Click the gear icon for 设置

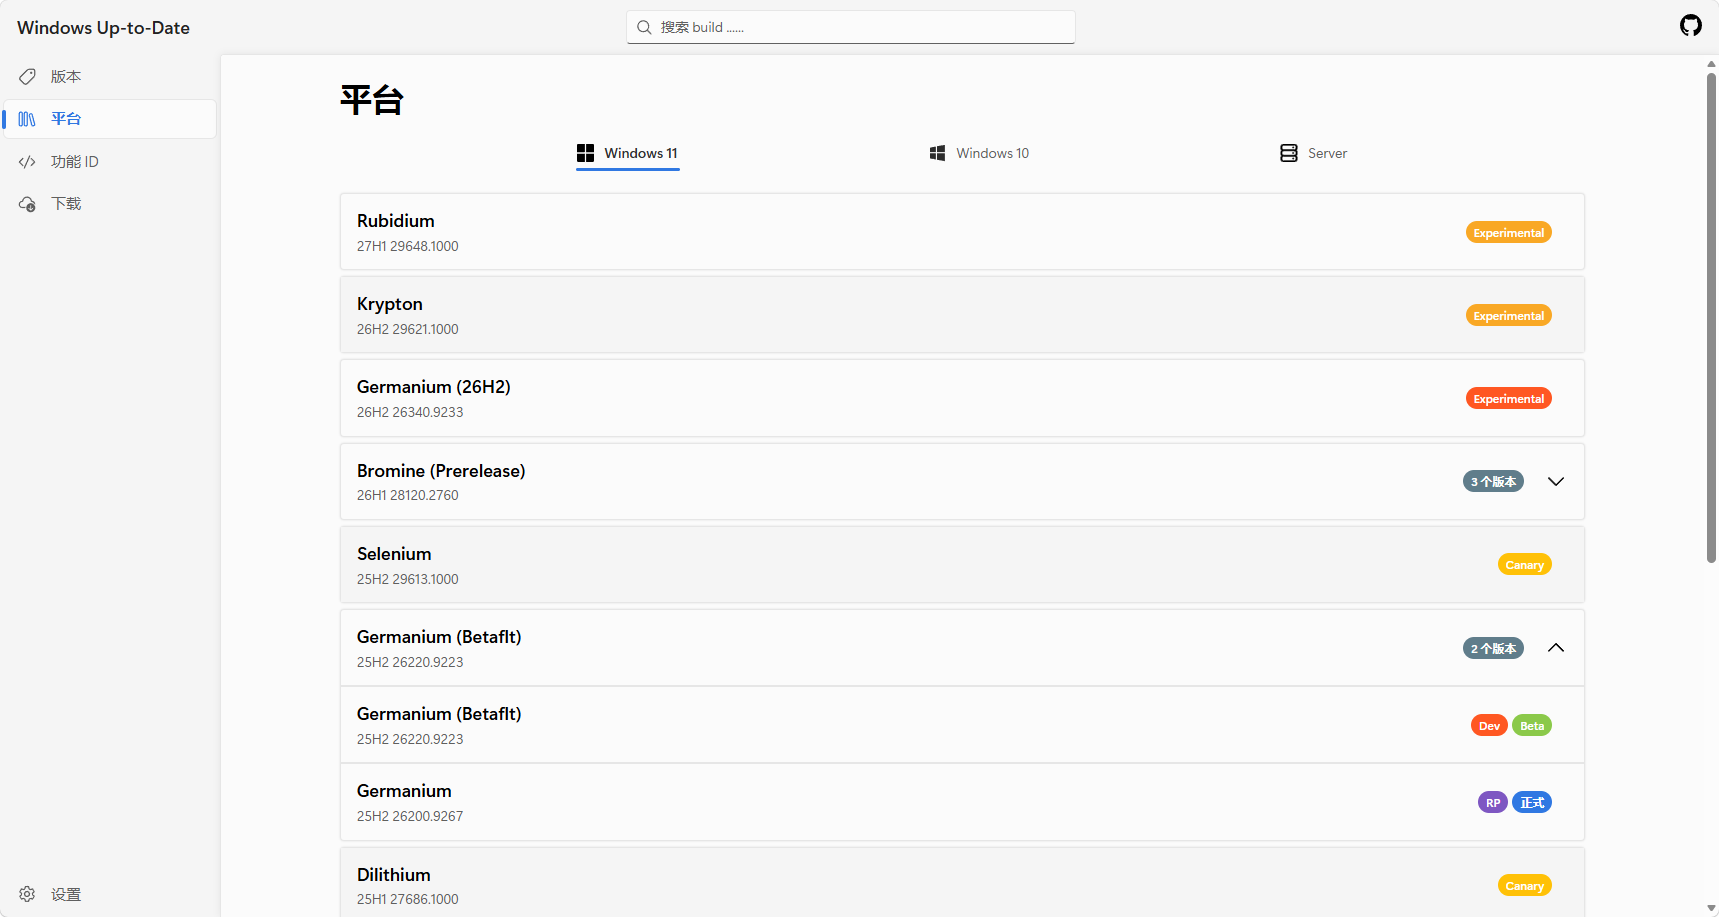[27, 894]
